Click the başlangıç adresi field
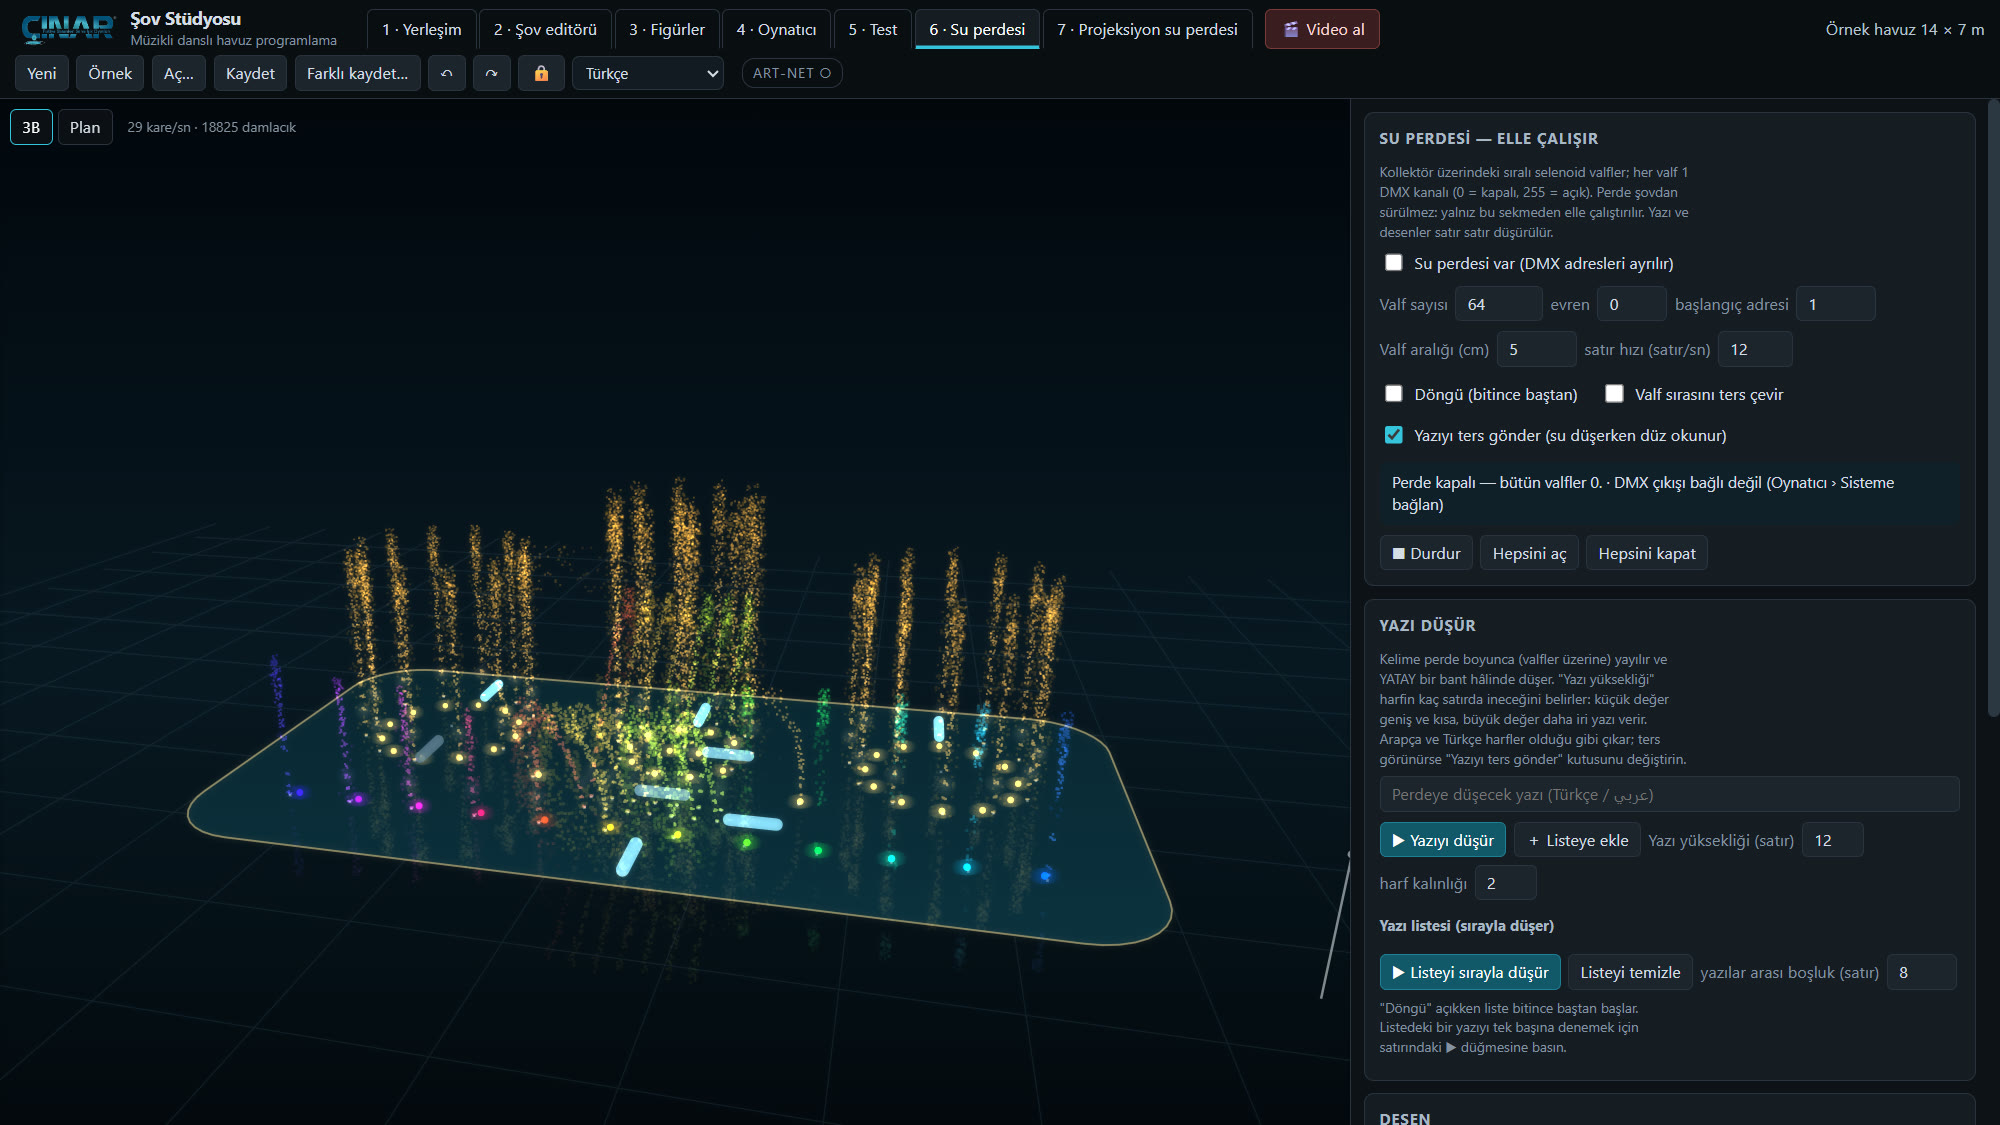This screenshot has width=2000, height=1125. (1835, 304)
